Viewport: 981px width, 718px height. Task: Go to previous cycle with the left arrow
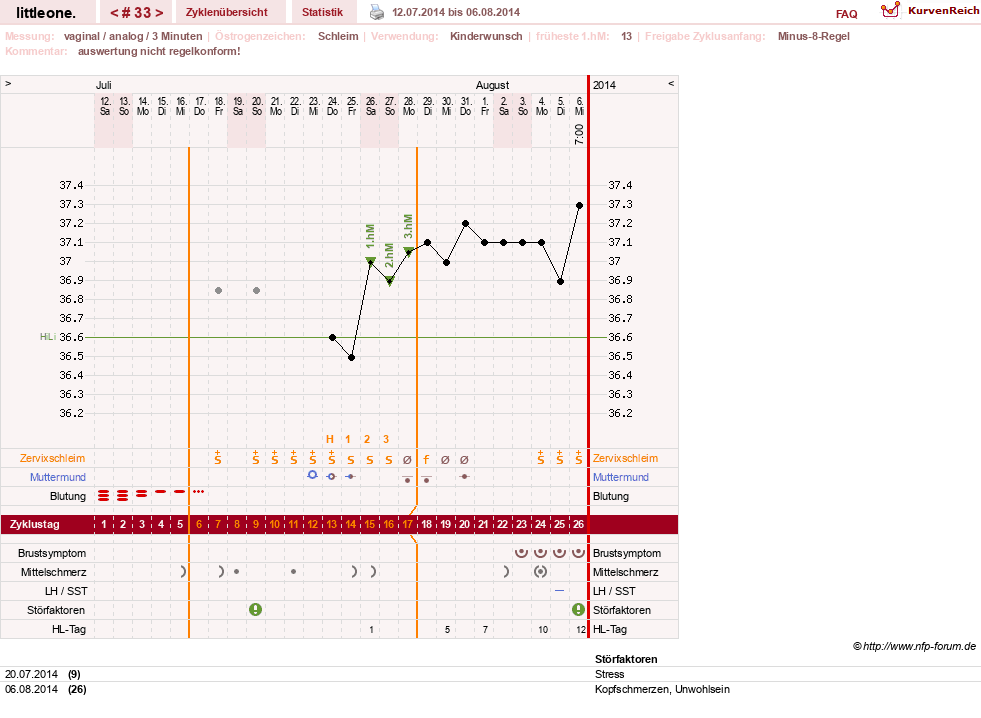point(114,13)
